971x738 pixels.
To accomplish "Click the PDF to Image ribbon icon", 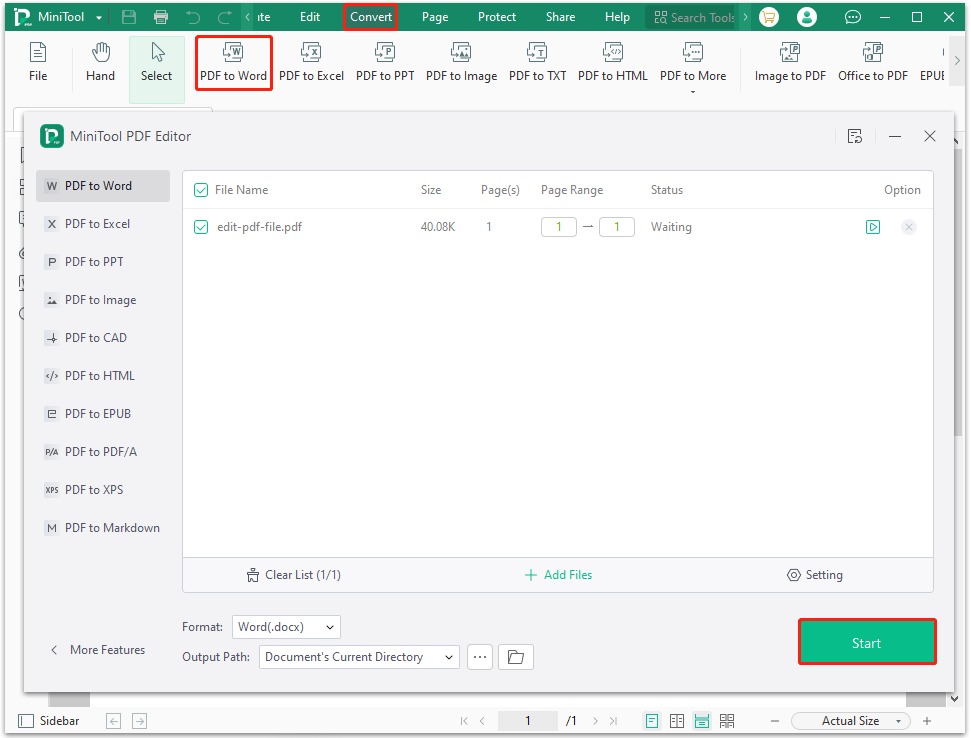I will click(461, 63).
